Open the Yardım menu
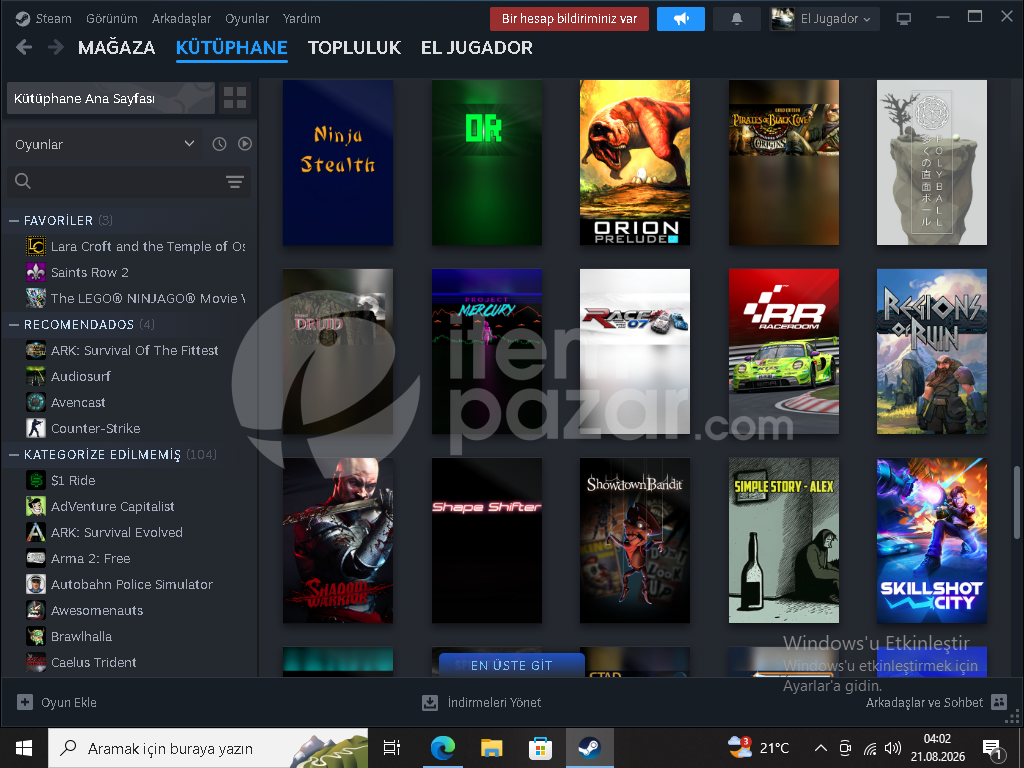1024x768 pixels. point(302,19)
